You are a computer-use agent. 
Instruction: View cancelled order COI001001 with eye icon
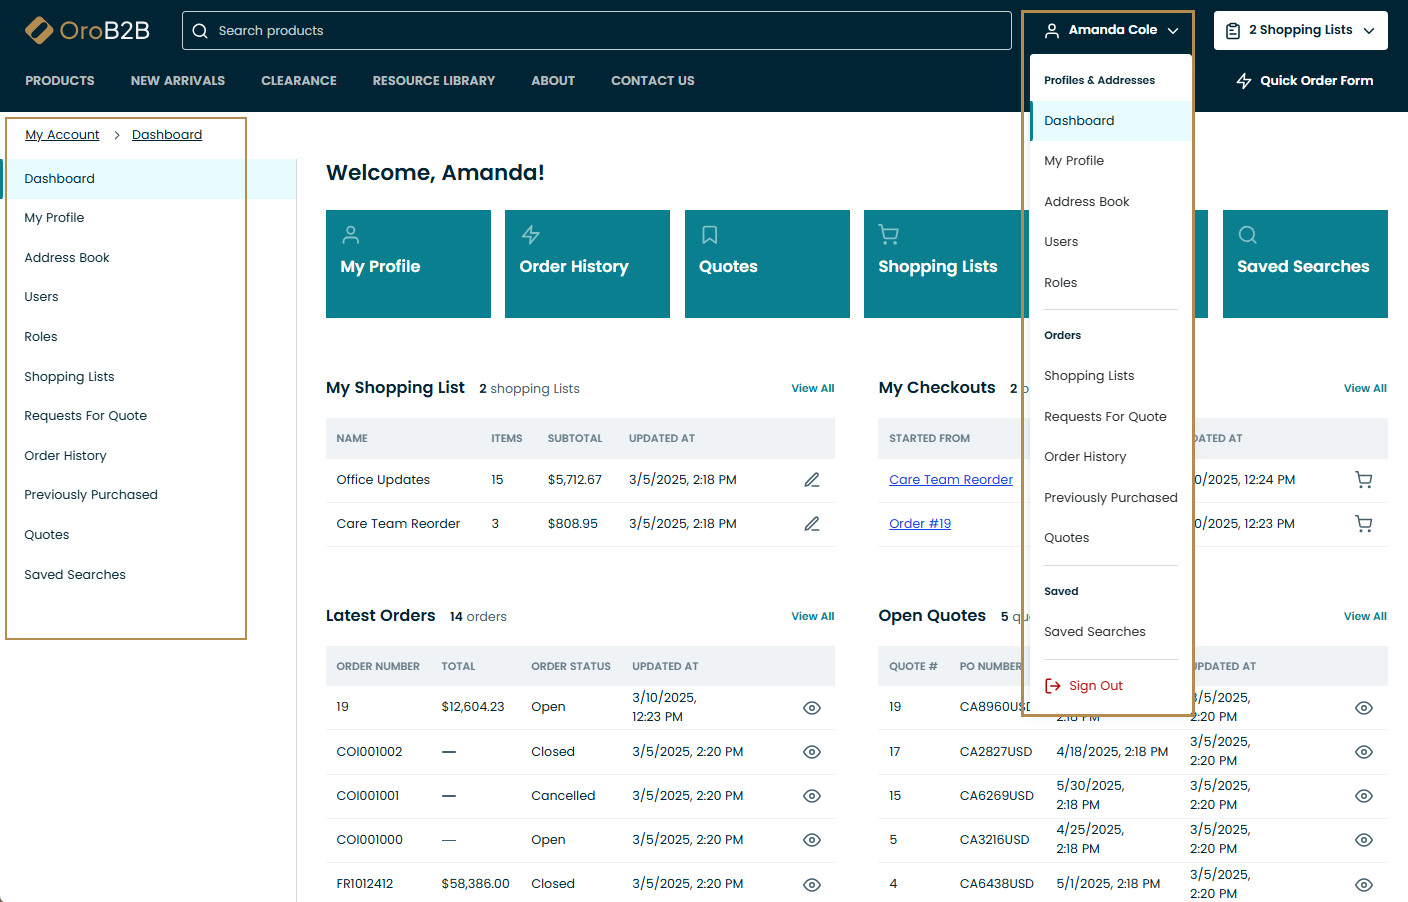(x=811, y=796)
